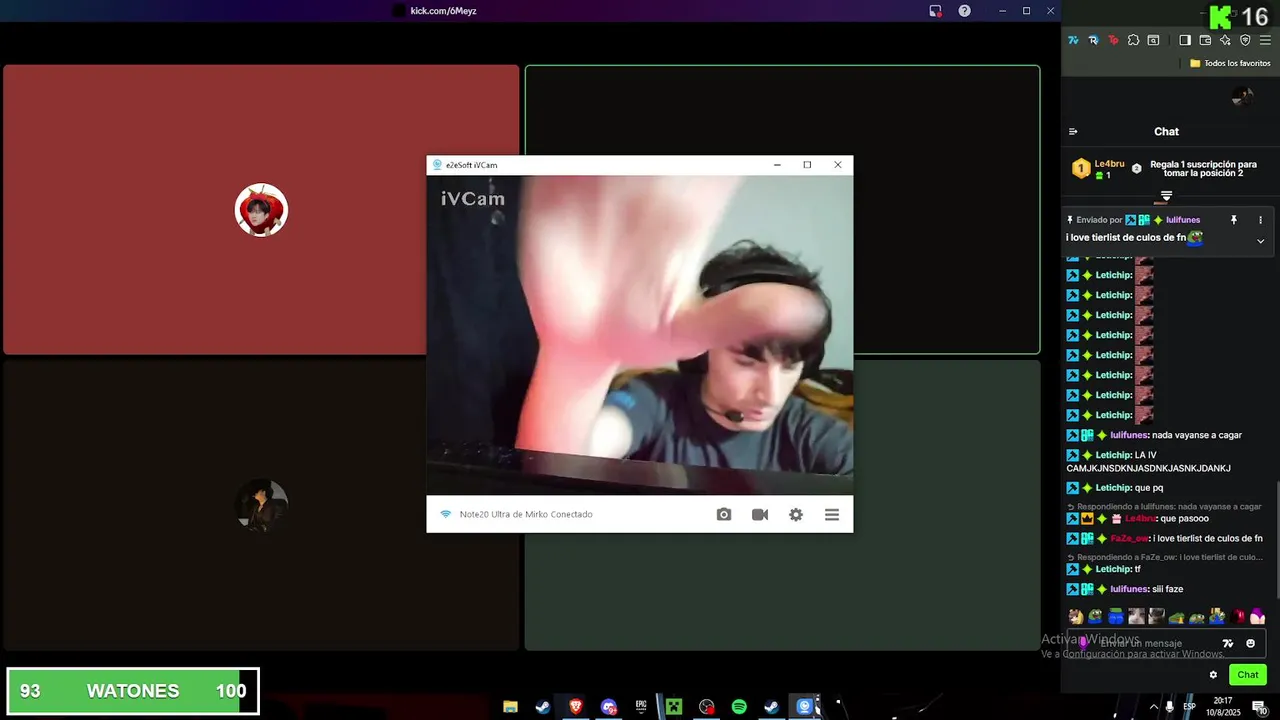The height and width of the screenshot is (720, 1280).
Task: Click the Le4bru top gifter entry
Action: click(x=1098, y=169)
